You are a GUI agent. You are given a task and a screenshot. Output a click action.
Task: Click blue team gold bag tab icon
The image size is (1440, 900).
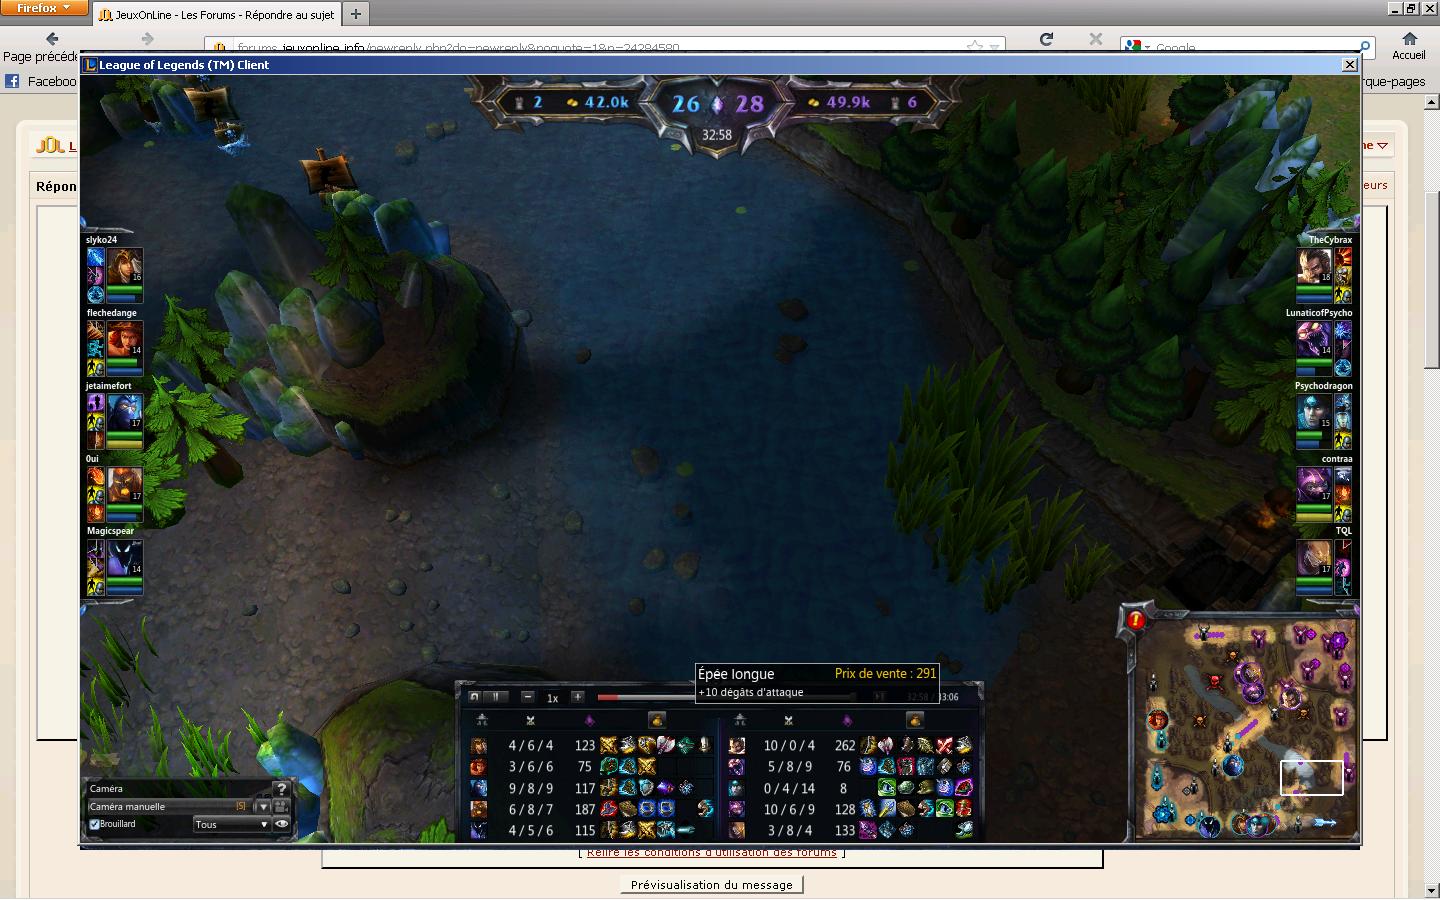(x=657, y=720)
